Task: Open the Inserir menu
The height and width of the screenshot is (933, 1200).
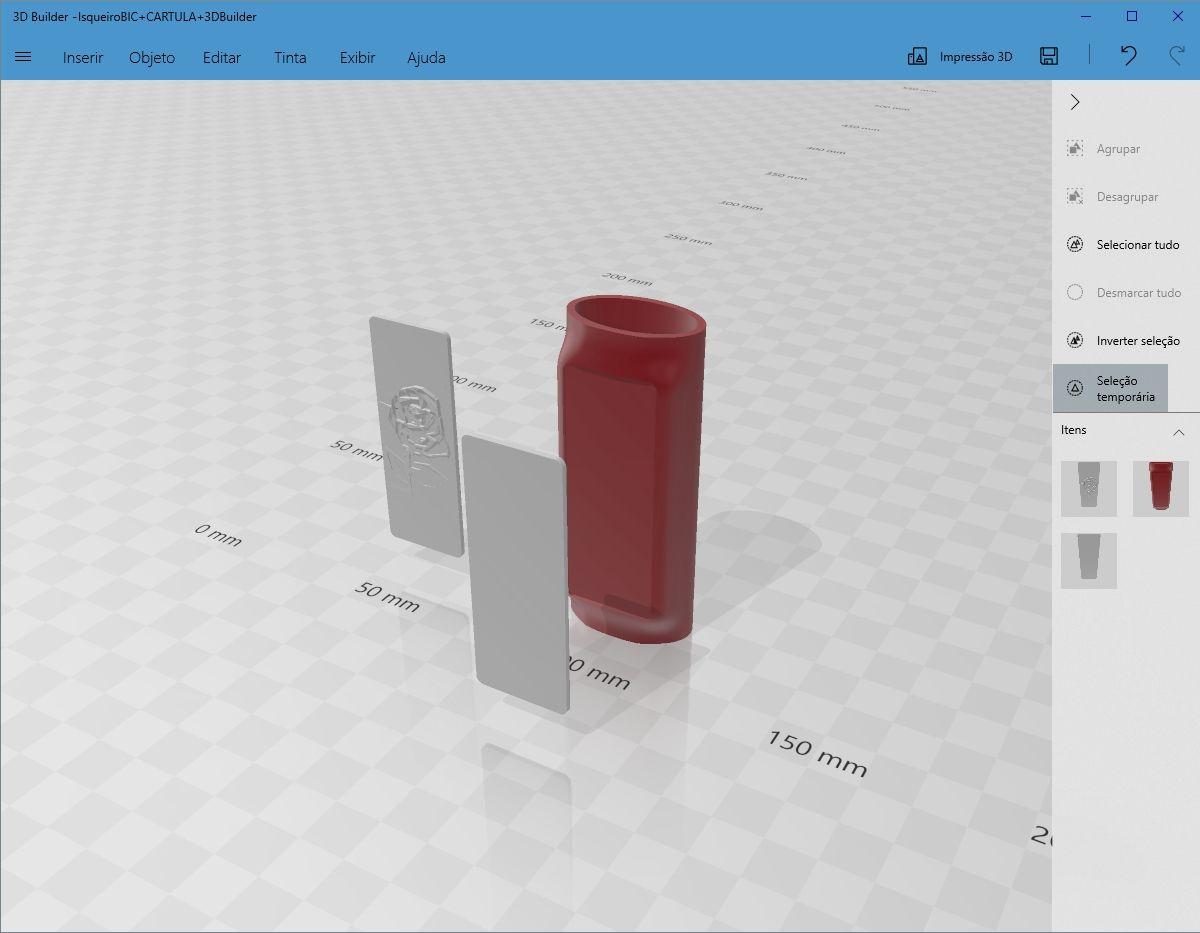Action: point(83,57)
